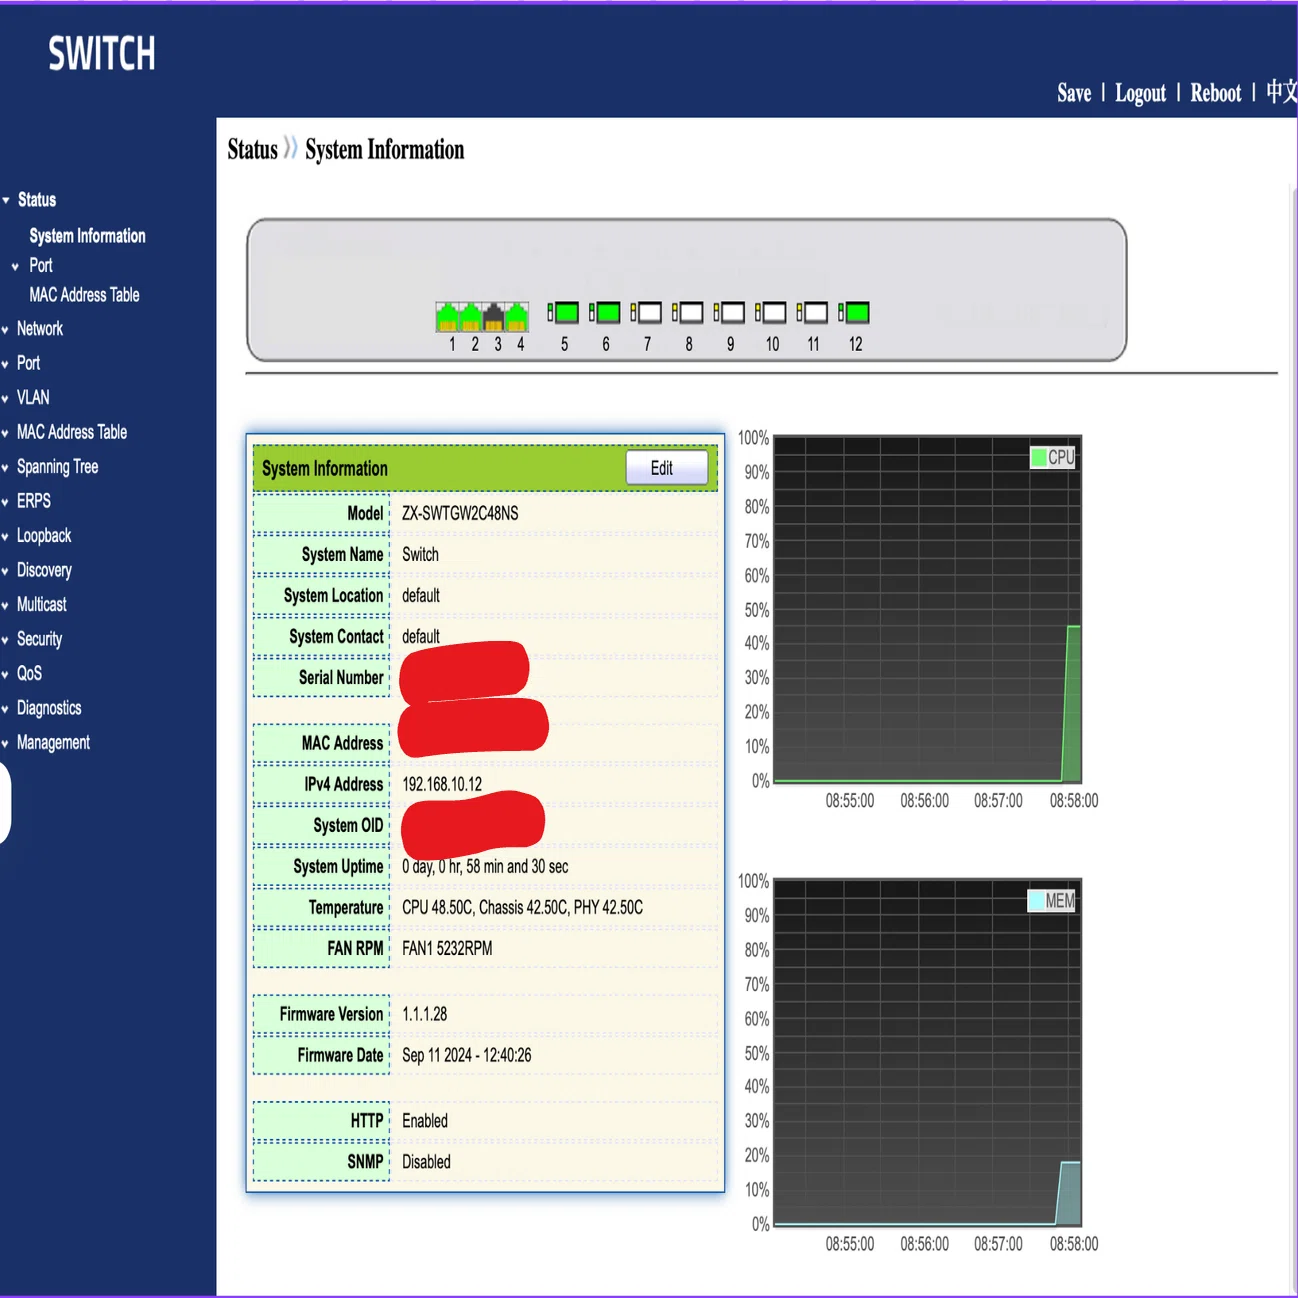Screen dimensions: 1298x1298
Task: Expand the QoS menu
Action: [x=29, y=674]
